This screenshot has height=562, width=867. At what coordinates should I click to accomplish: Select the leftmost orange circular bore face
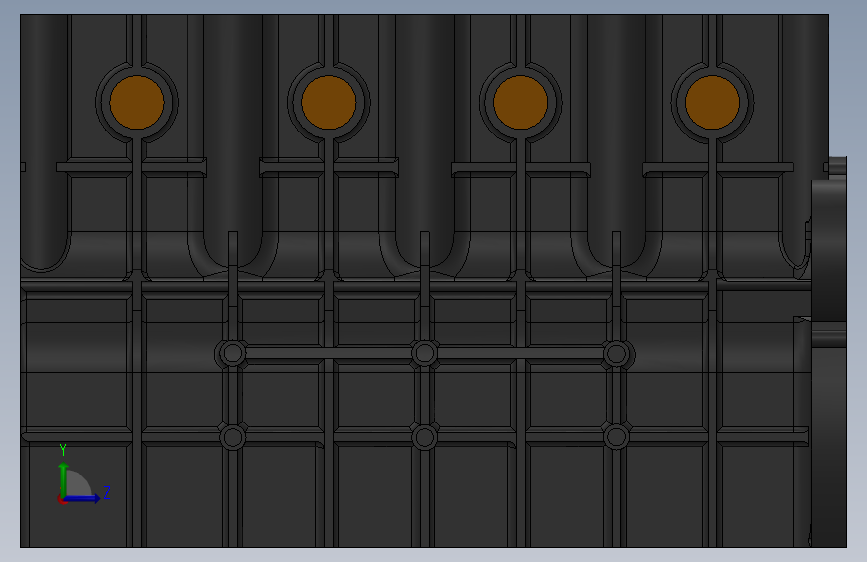coord(137,103)
